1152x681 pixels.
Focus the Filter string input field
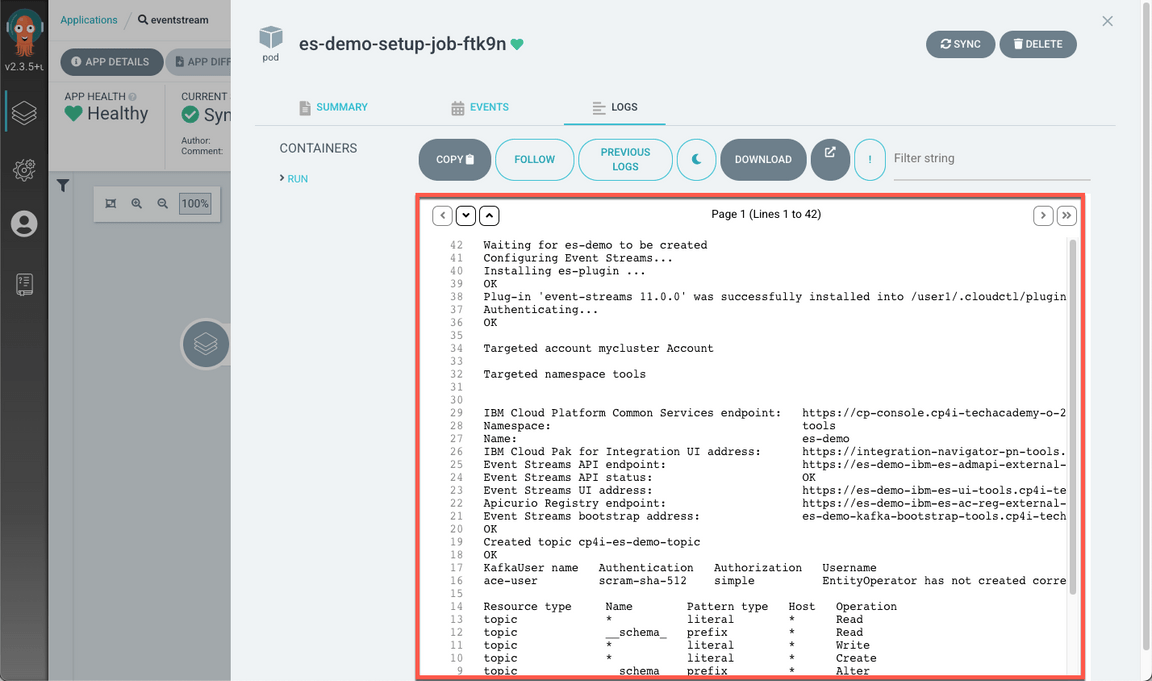pyautogui.click(x=990, y=158)
